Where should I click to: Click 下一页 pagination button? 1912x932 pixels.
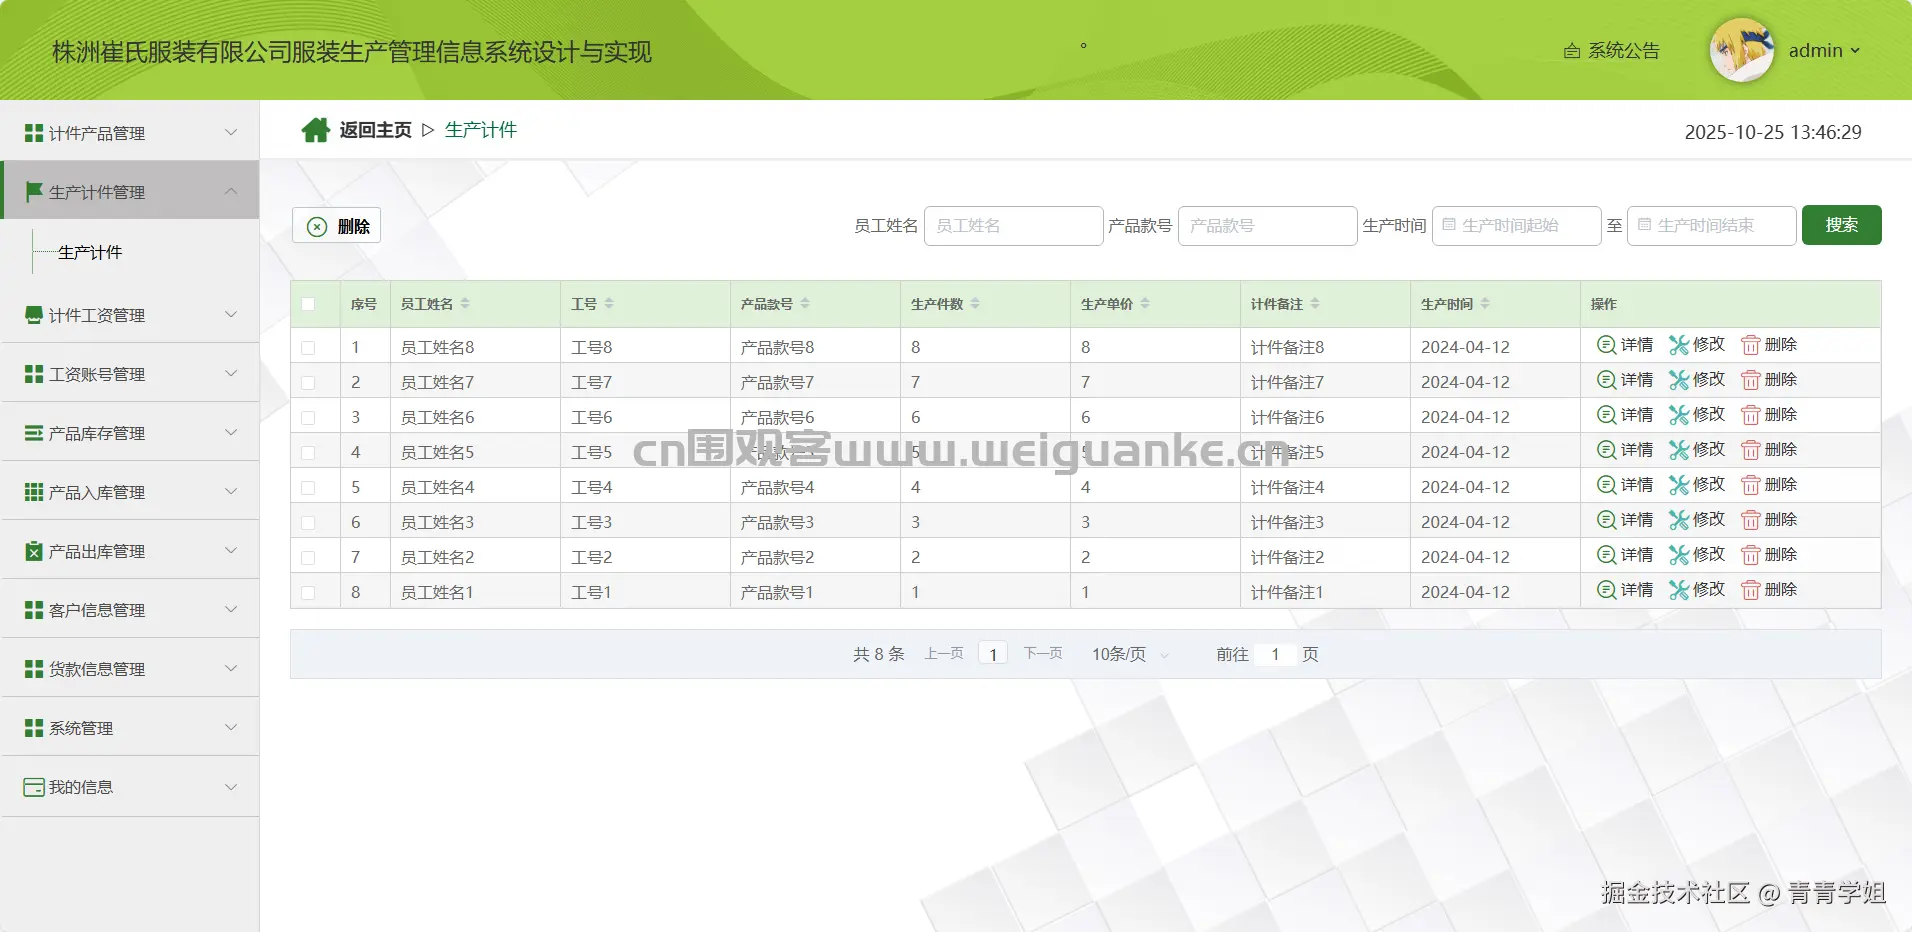1043,654
